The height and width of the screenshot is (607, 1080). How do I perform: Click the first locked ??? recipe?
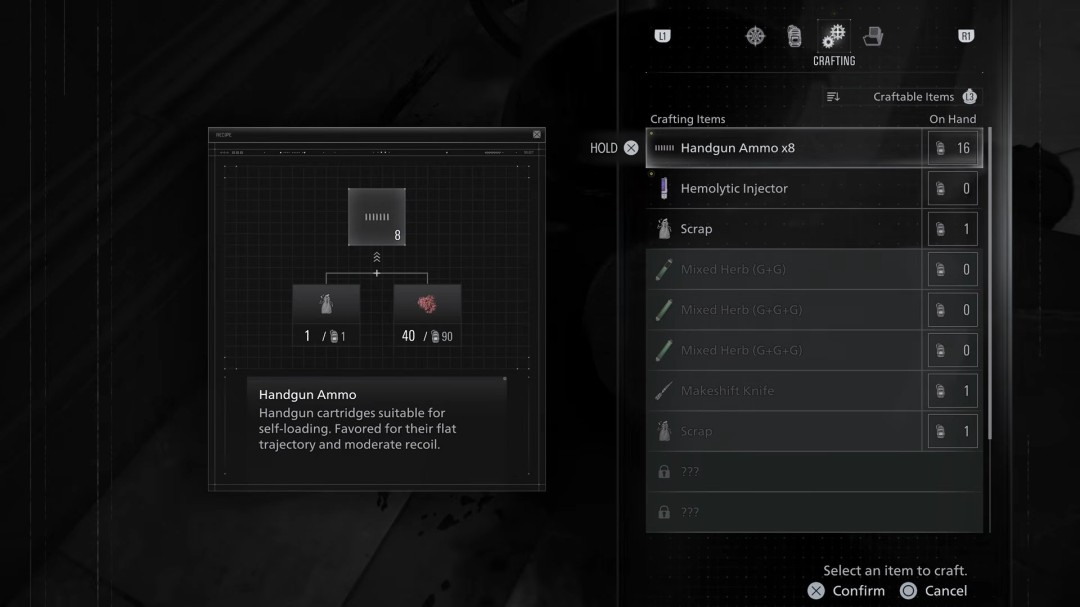[785, 472]
